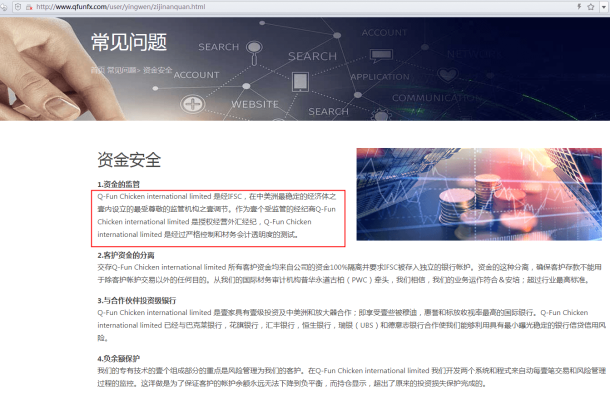This screenshot has height=404, width=610.
Task: Bookmark page with the star icon
Action: [x=591, y=7]
